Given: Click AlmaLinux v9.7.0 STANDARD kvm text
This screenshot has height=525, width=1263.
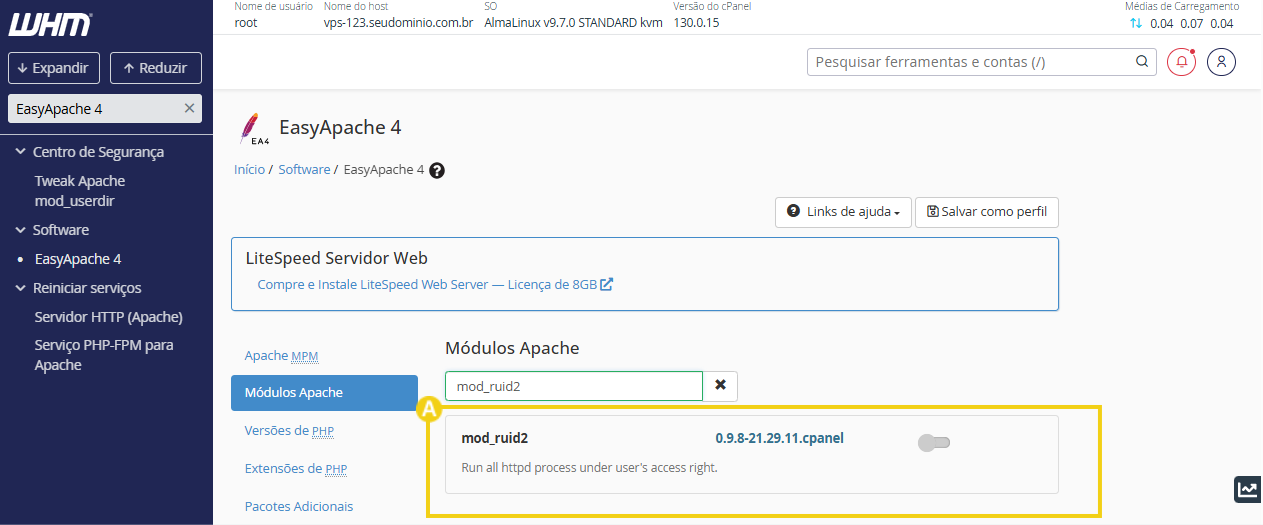Looking at the screenshot, I should tap(573, 23).
